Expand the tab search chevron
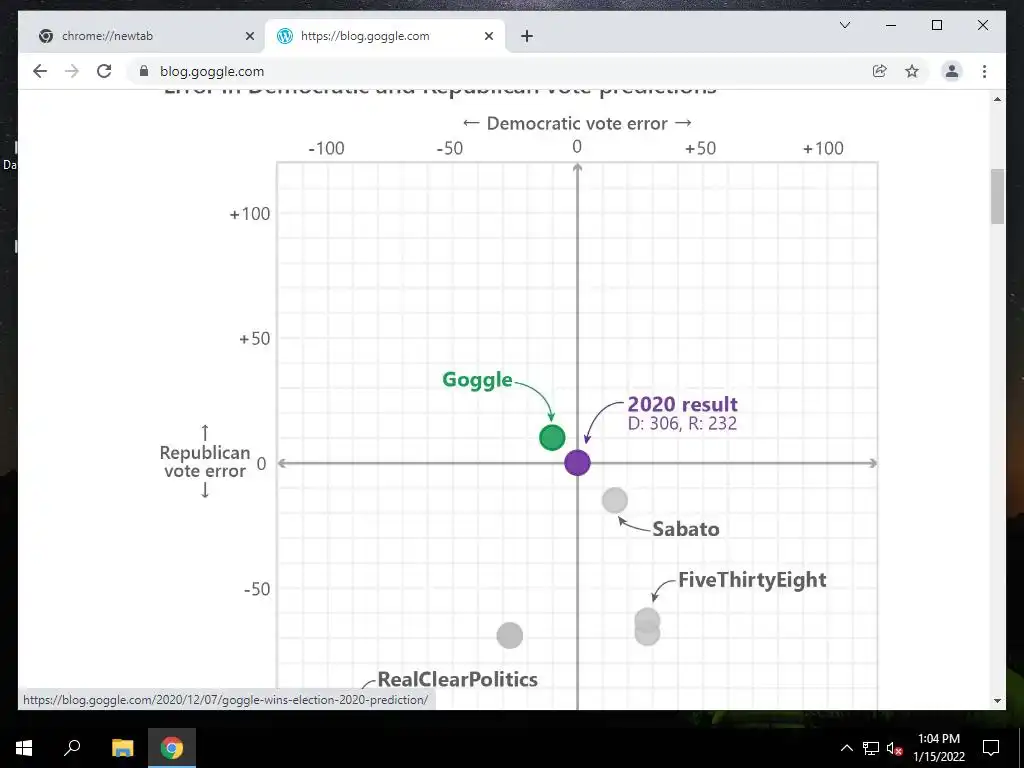This screenshot has width=1024, height=768. [844, 25]
